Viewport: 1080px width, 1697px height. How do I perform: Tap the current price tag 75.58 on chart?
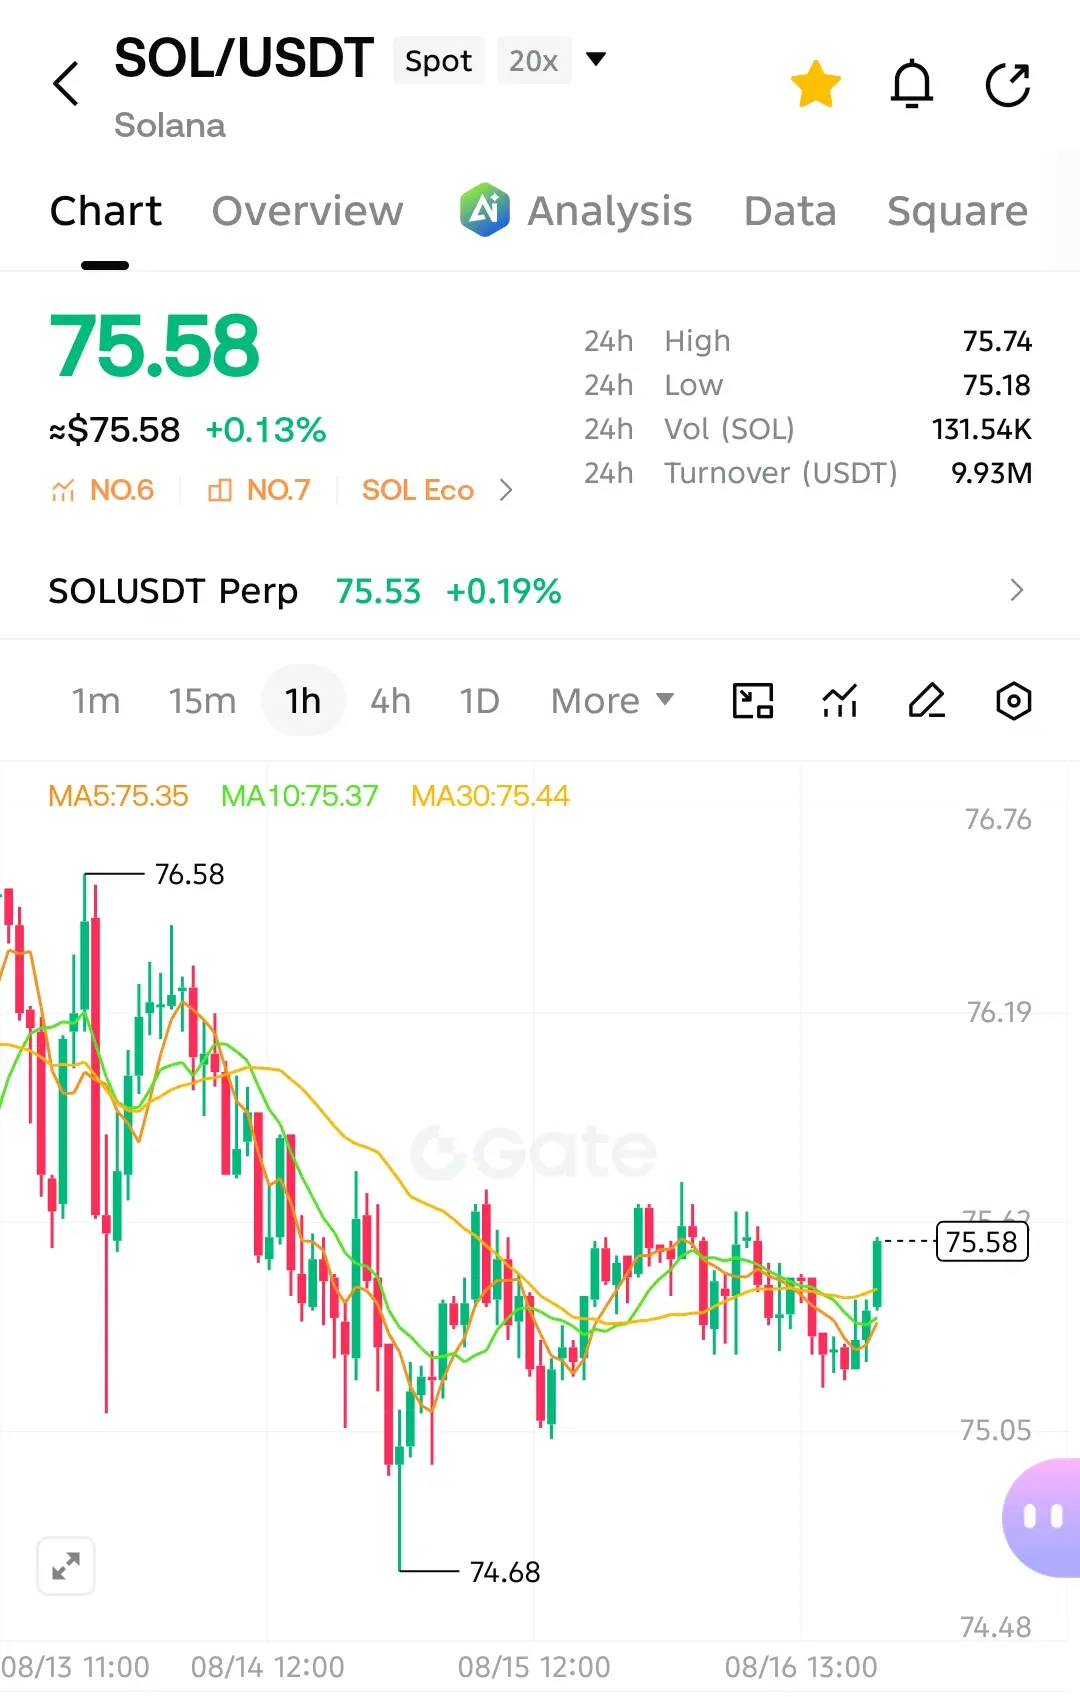pos(982,1242)
